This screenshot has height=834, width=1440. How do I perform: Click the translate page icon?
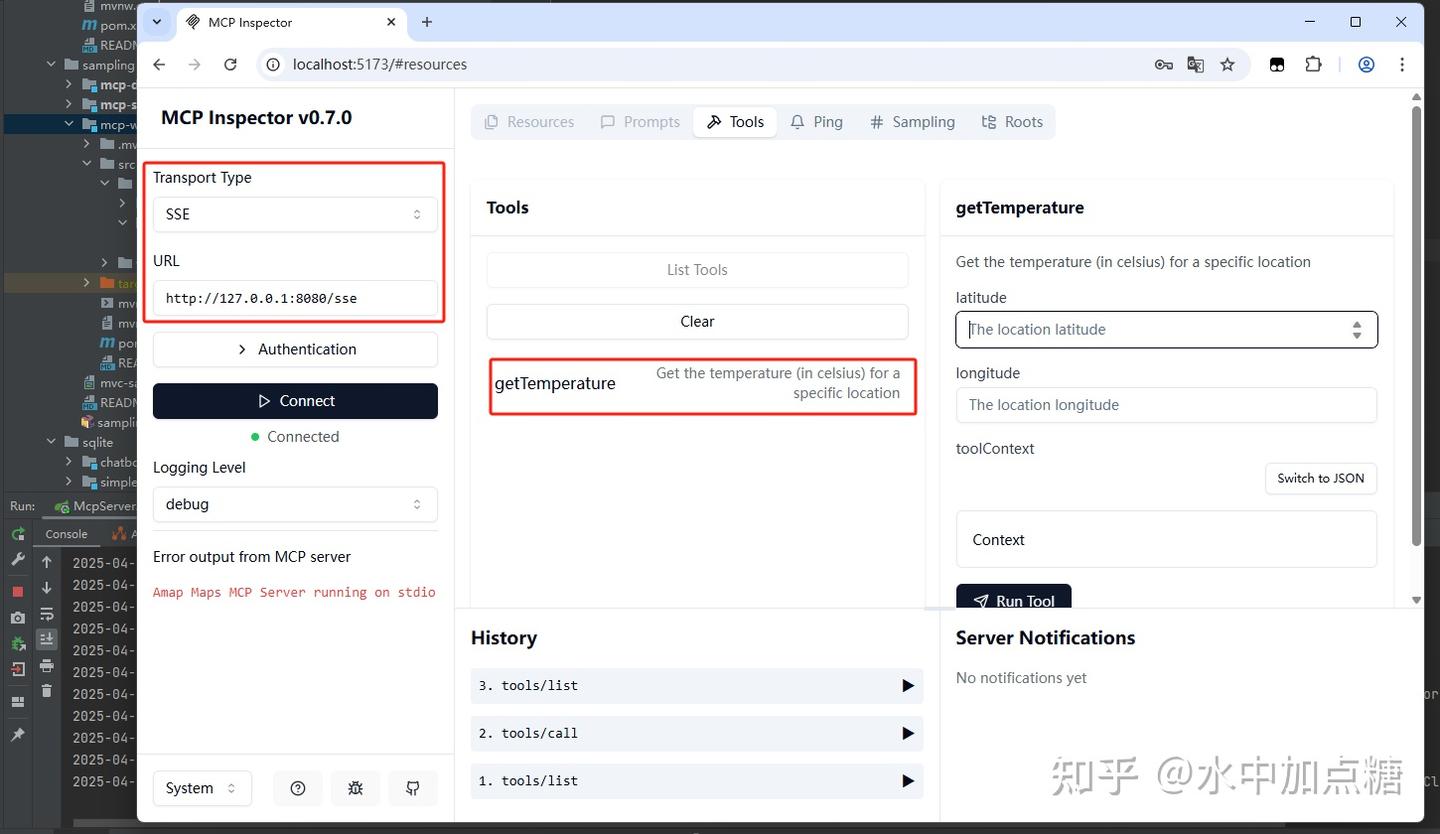1195,64
